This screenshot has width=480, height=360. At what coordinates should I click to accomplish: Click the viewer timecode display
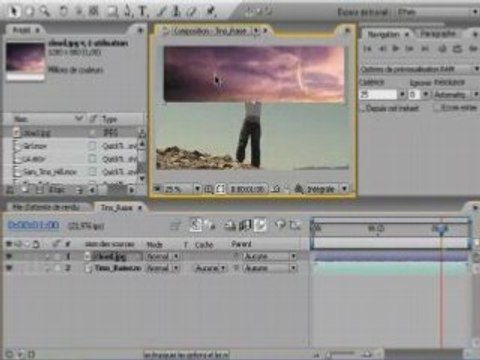pos(247,189)
